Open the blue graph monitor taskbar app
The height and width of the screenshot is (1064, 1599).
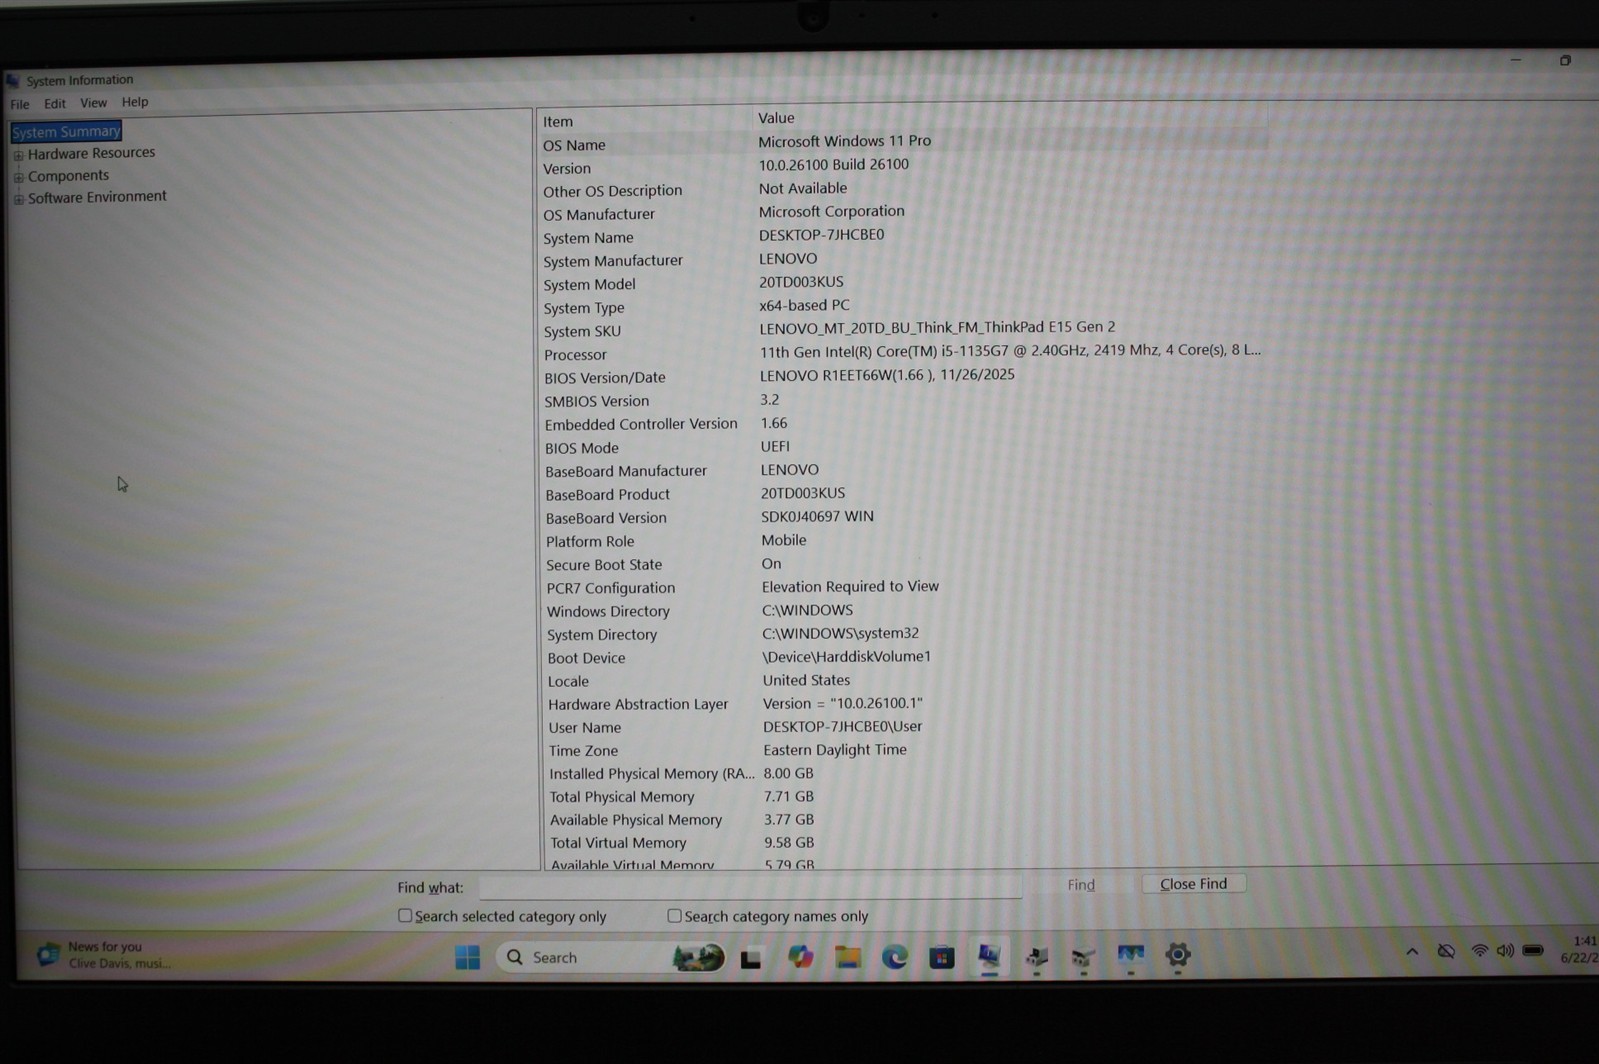click(1131, 956)
